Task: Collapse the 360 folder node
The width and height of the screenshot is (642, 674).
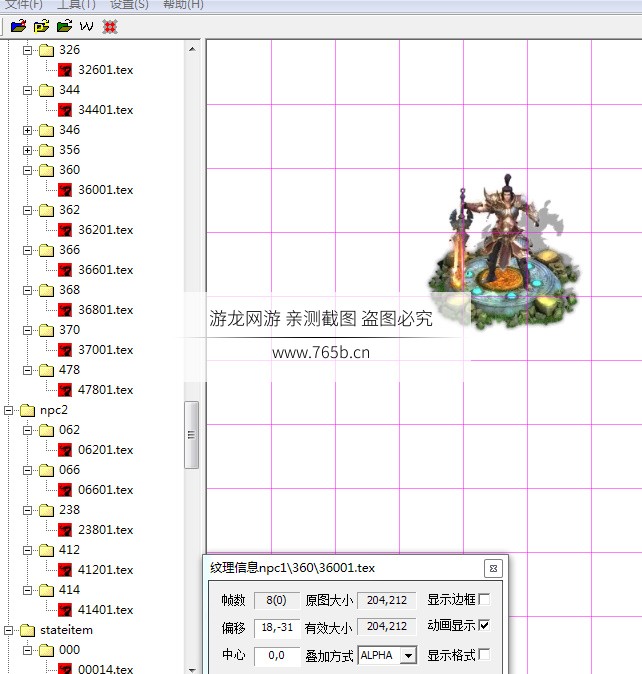Action: (x=28, y=170)
